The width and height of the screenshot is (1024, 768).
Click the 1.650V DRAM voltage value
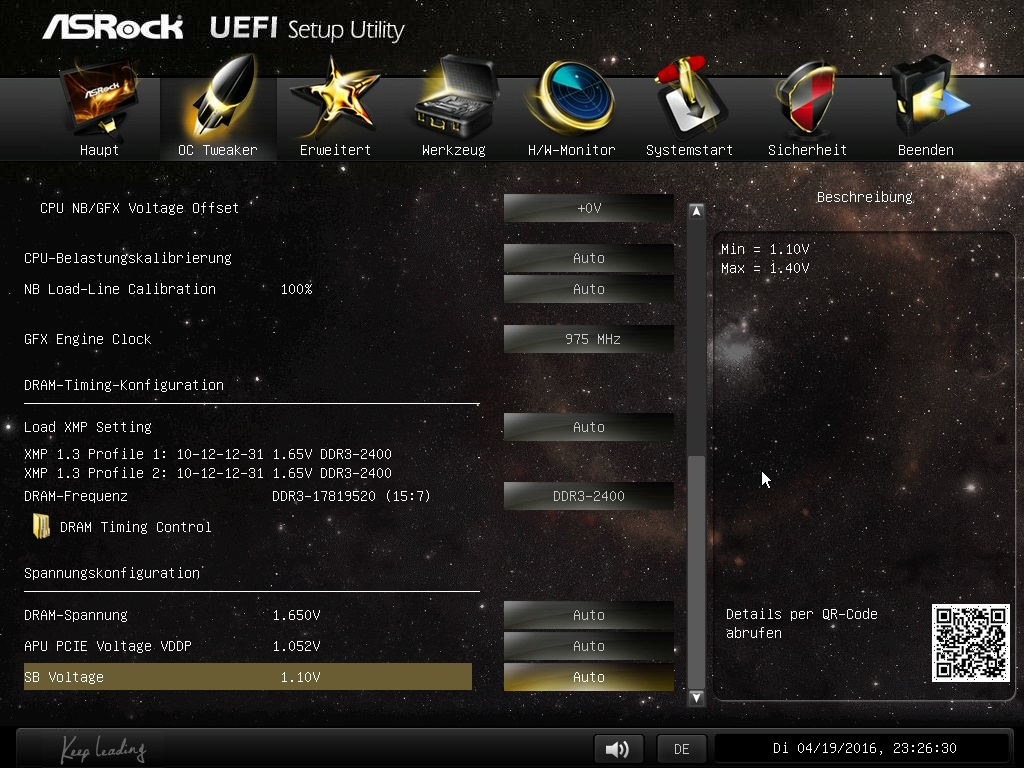296,615
